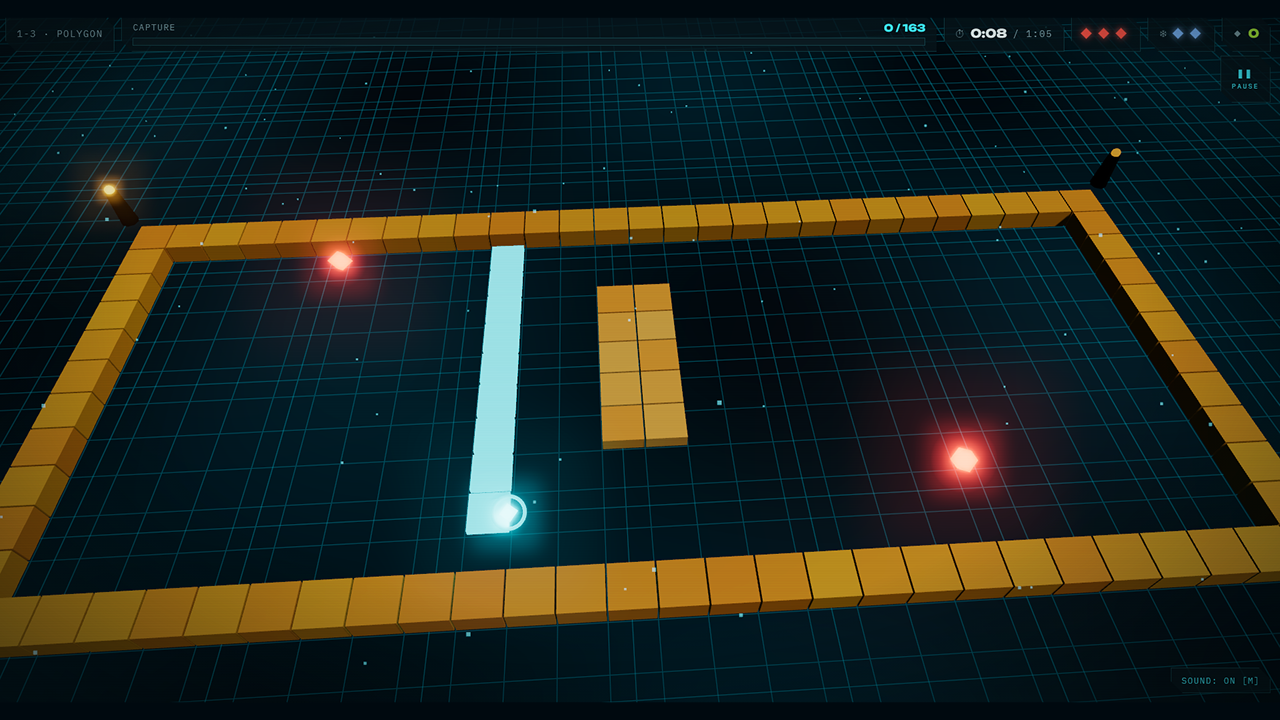
Task: Click the stopwatch timer icon
Action: pos(960,34)
